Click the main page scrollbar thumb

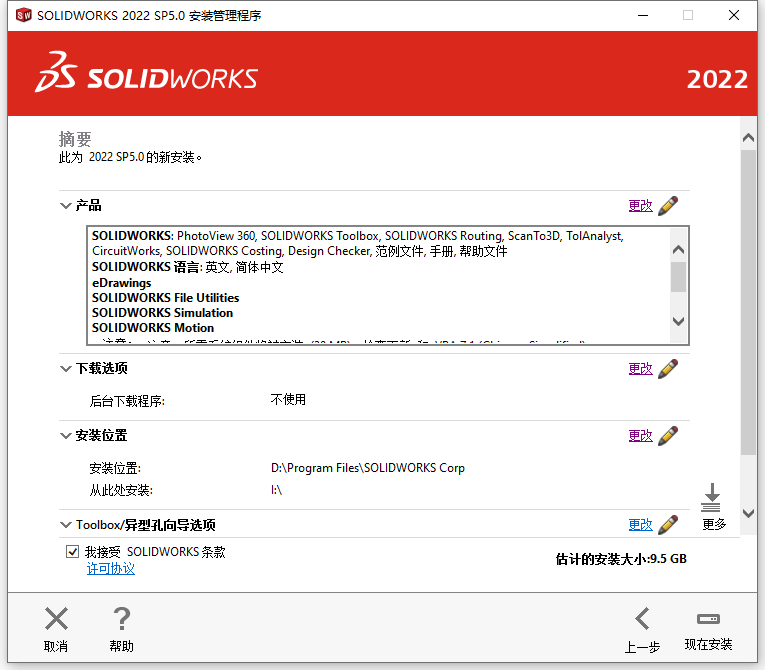[x=748, y=303]
